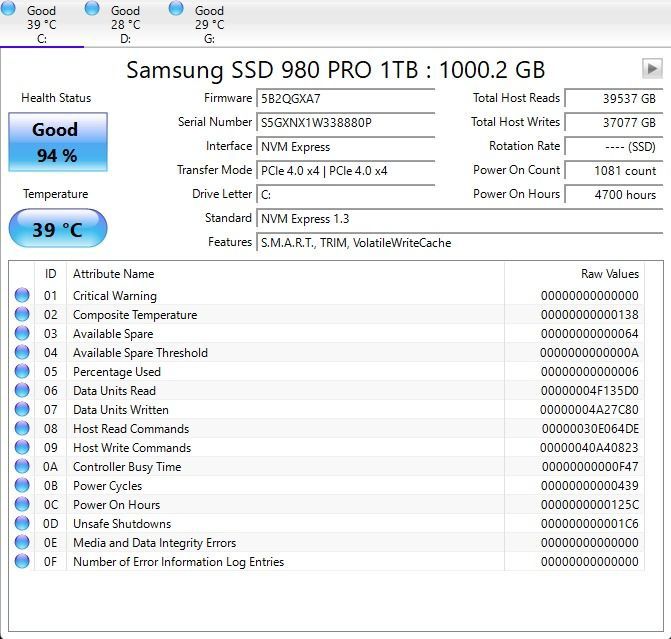
Task: Click status icon for Power Cycles row
Action: [22, 485]
